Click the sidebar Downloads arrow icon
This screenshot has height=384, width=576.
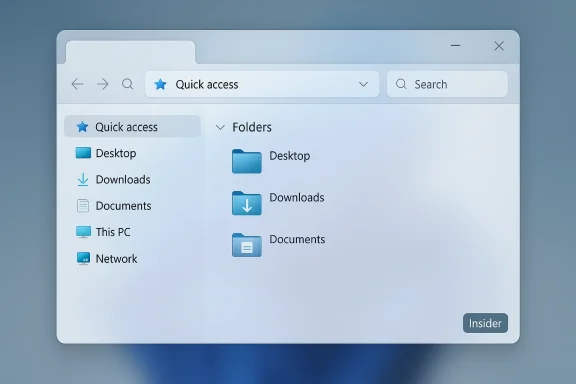click(83, 179)
